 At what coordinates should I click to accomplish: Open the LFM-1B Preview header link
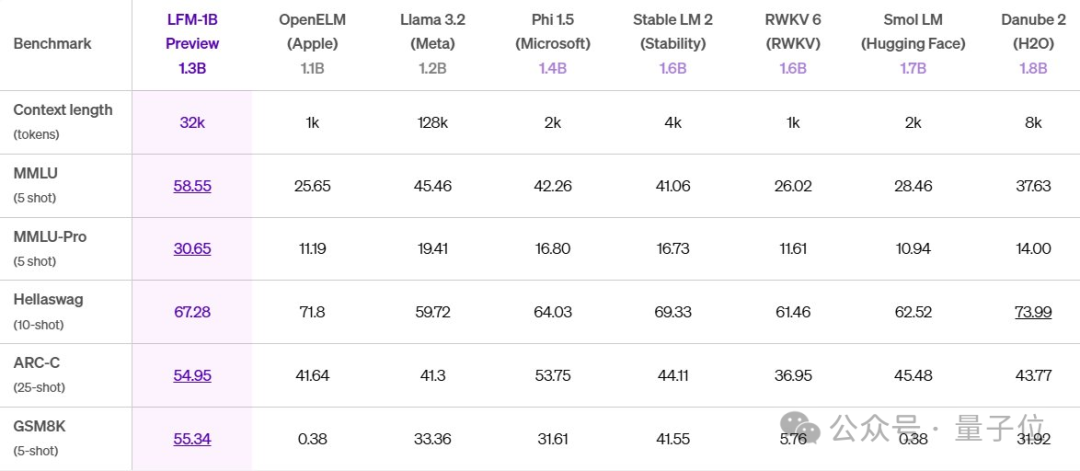pyautogui.click(x=192, y=31)
